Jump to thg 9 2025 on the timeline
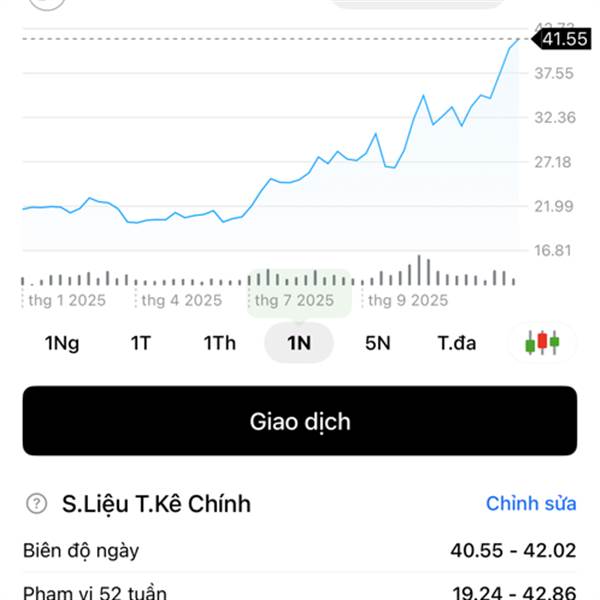This screenshot has height=600, width=600. [409, 299]
